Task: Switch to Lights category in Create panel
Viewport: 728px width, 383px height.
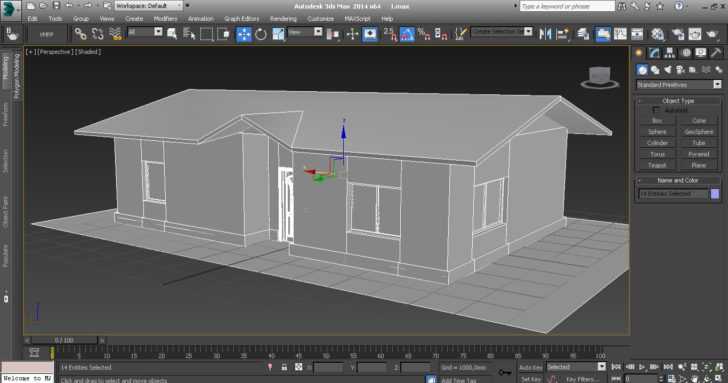Action: point(668,70)
